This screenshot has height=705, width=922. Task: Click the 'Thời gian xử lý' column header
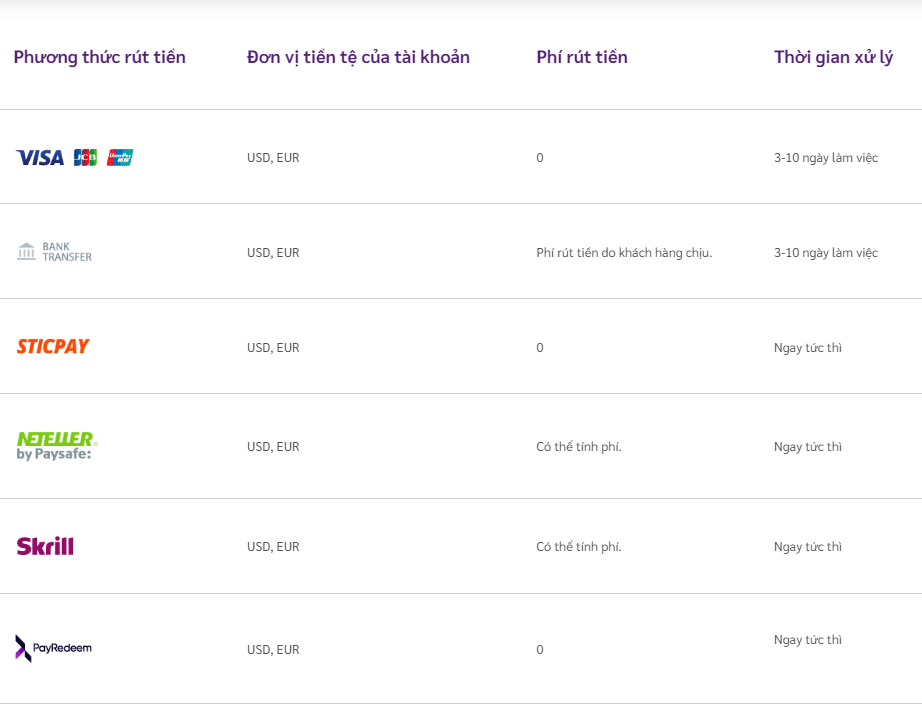[x=833, y=57]
